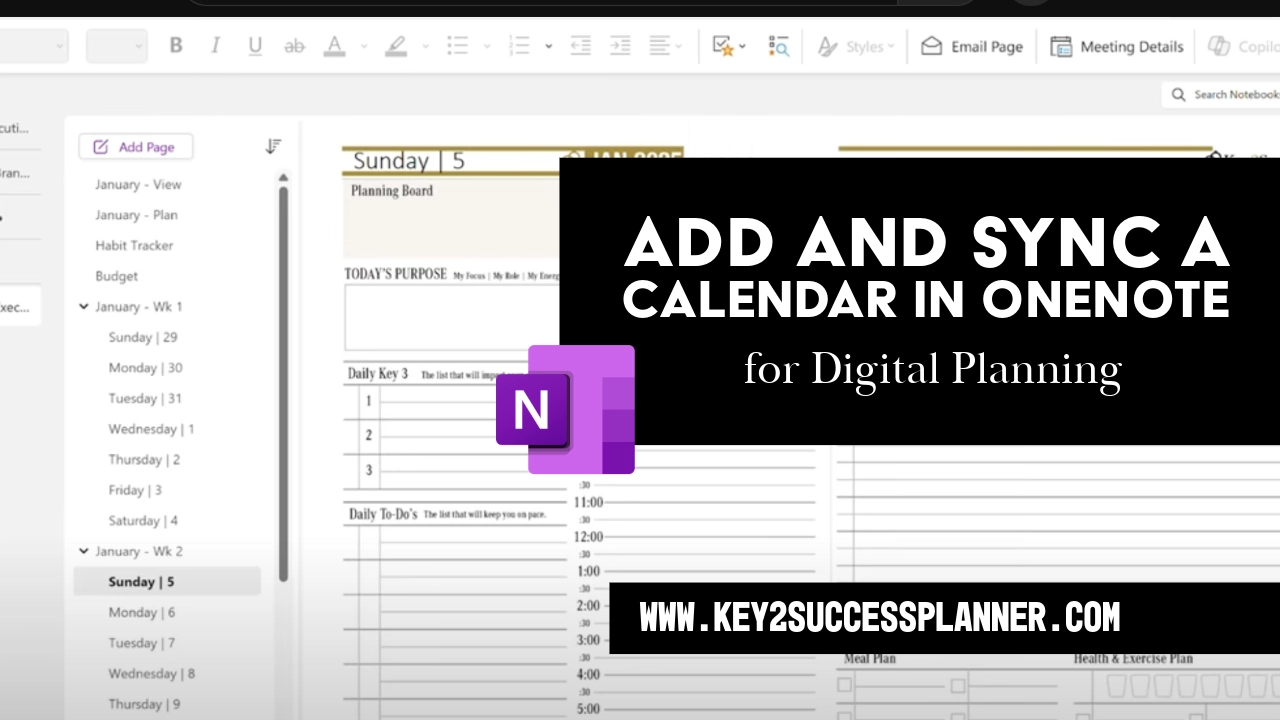Apply italic formatting
The height and width of the screenshot is (720, 1280).
tap(214, 46)
